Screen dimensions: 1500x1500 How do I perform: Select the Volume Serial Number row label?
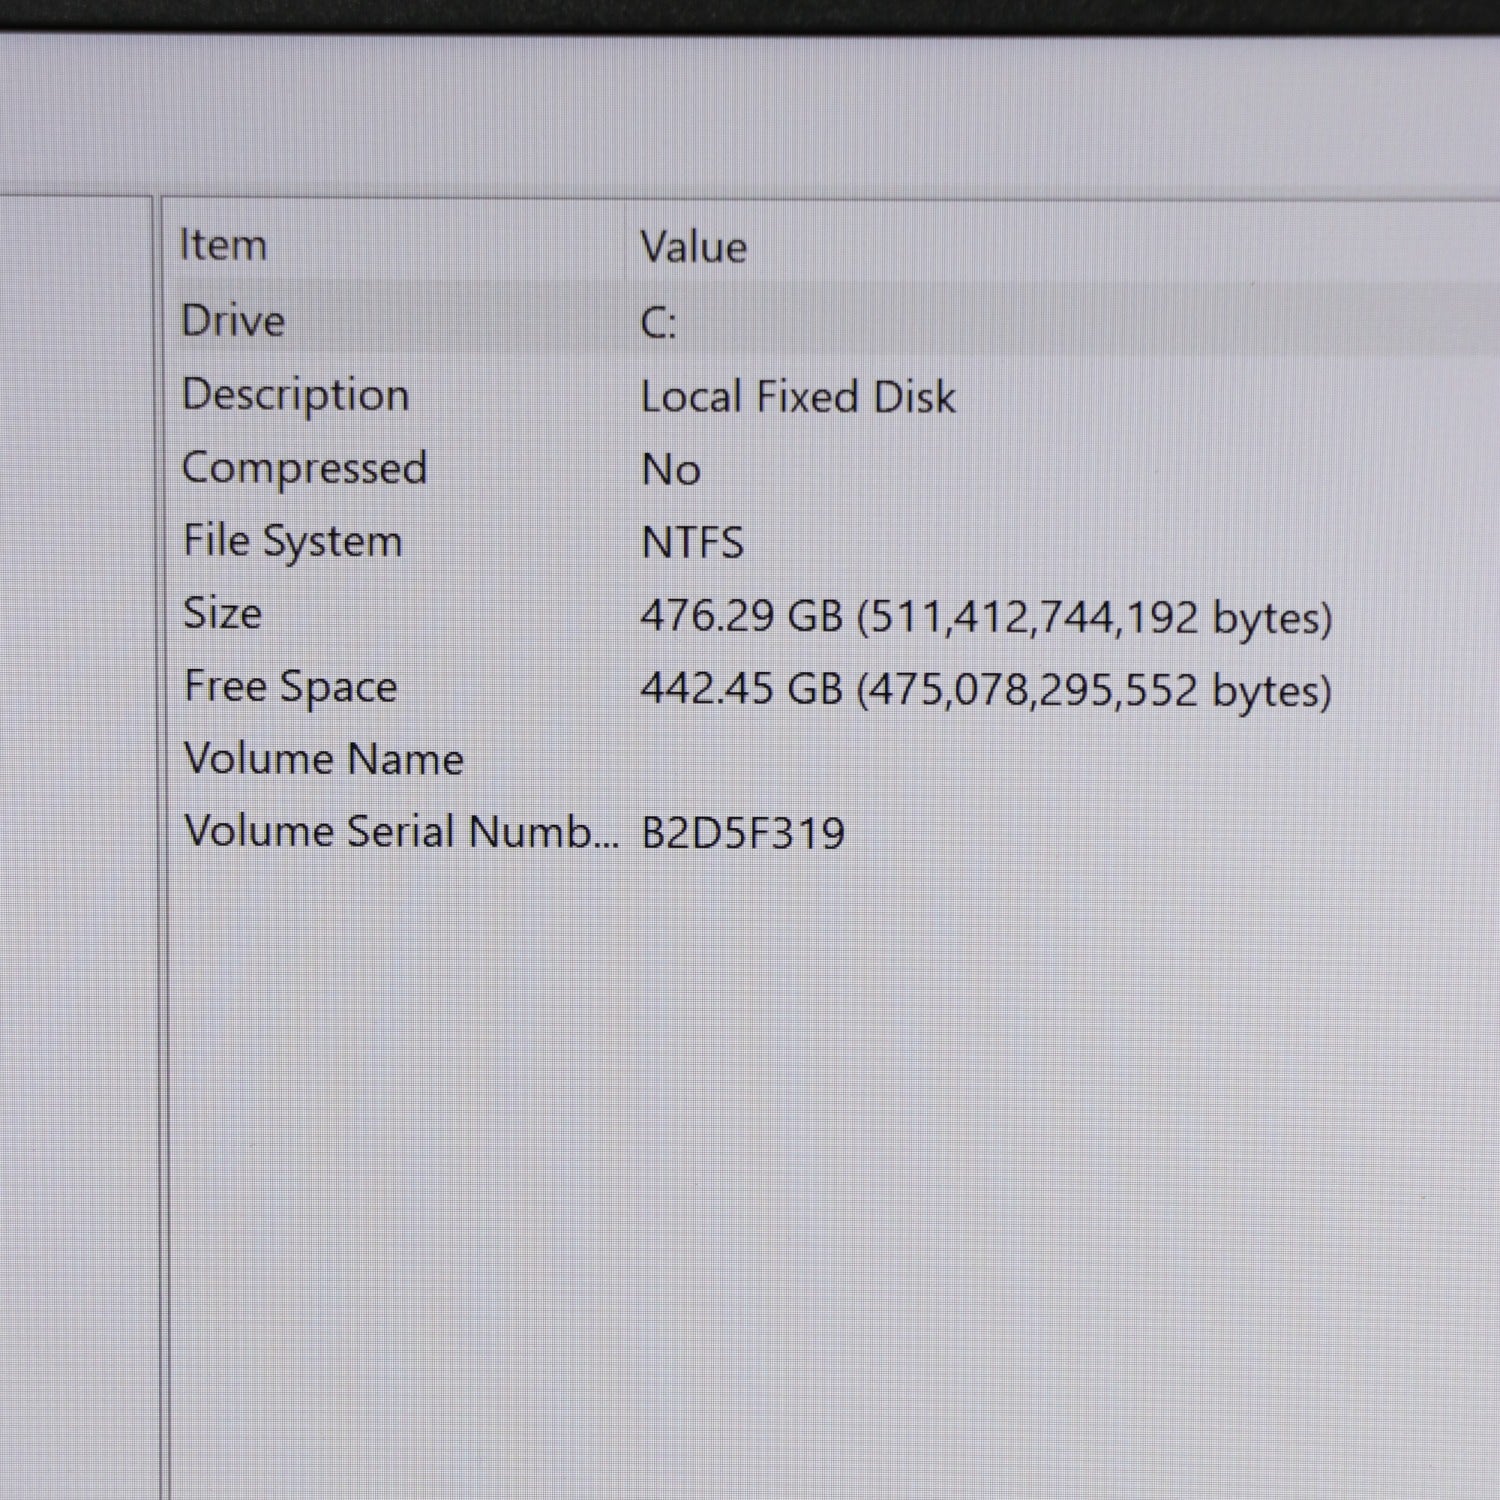(x=400, y=832)
